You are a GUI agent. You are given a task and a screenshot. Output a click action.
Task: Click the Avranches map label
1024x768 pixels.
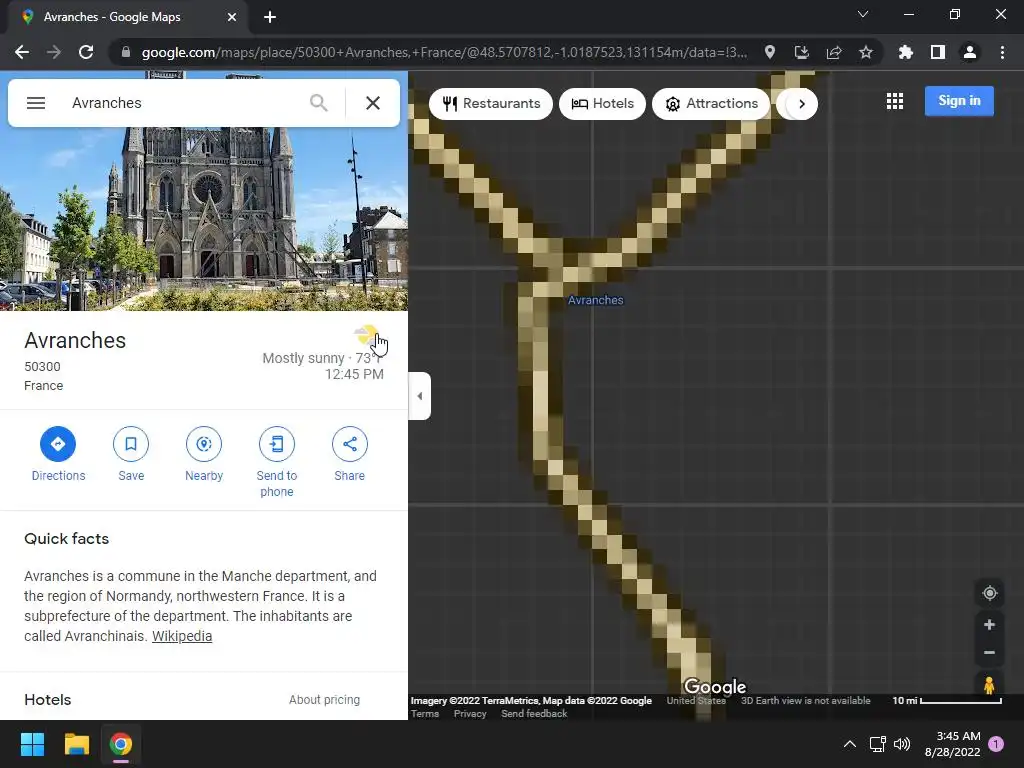pos(596,300)
